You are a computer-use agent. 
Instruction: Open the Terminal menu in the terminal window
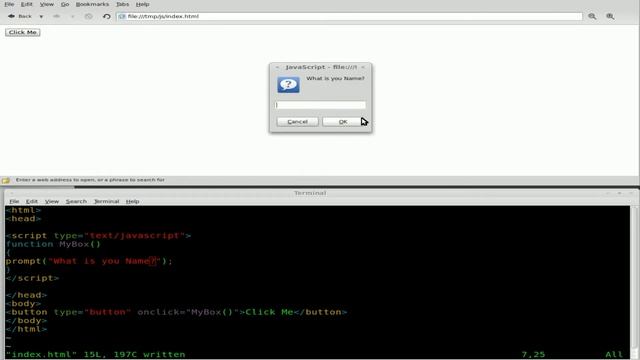(106, 201)
